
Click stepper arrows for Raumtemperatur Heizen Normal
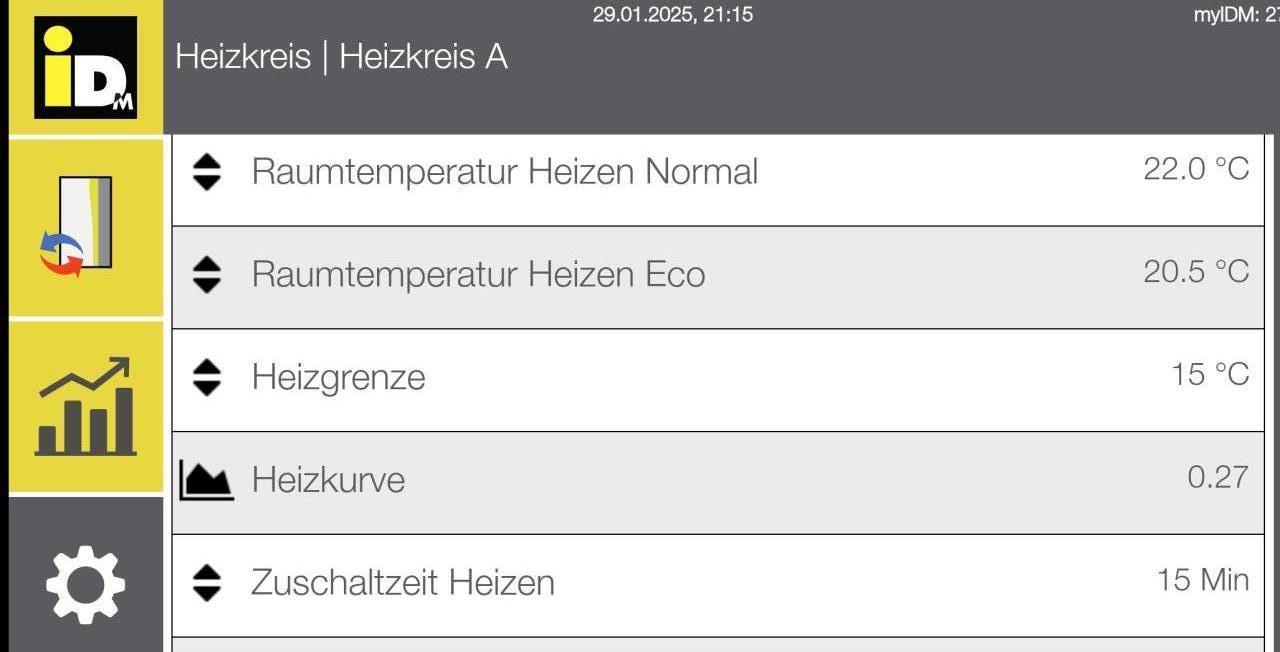(x=206, y=172)
